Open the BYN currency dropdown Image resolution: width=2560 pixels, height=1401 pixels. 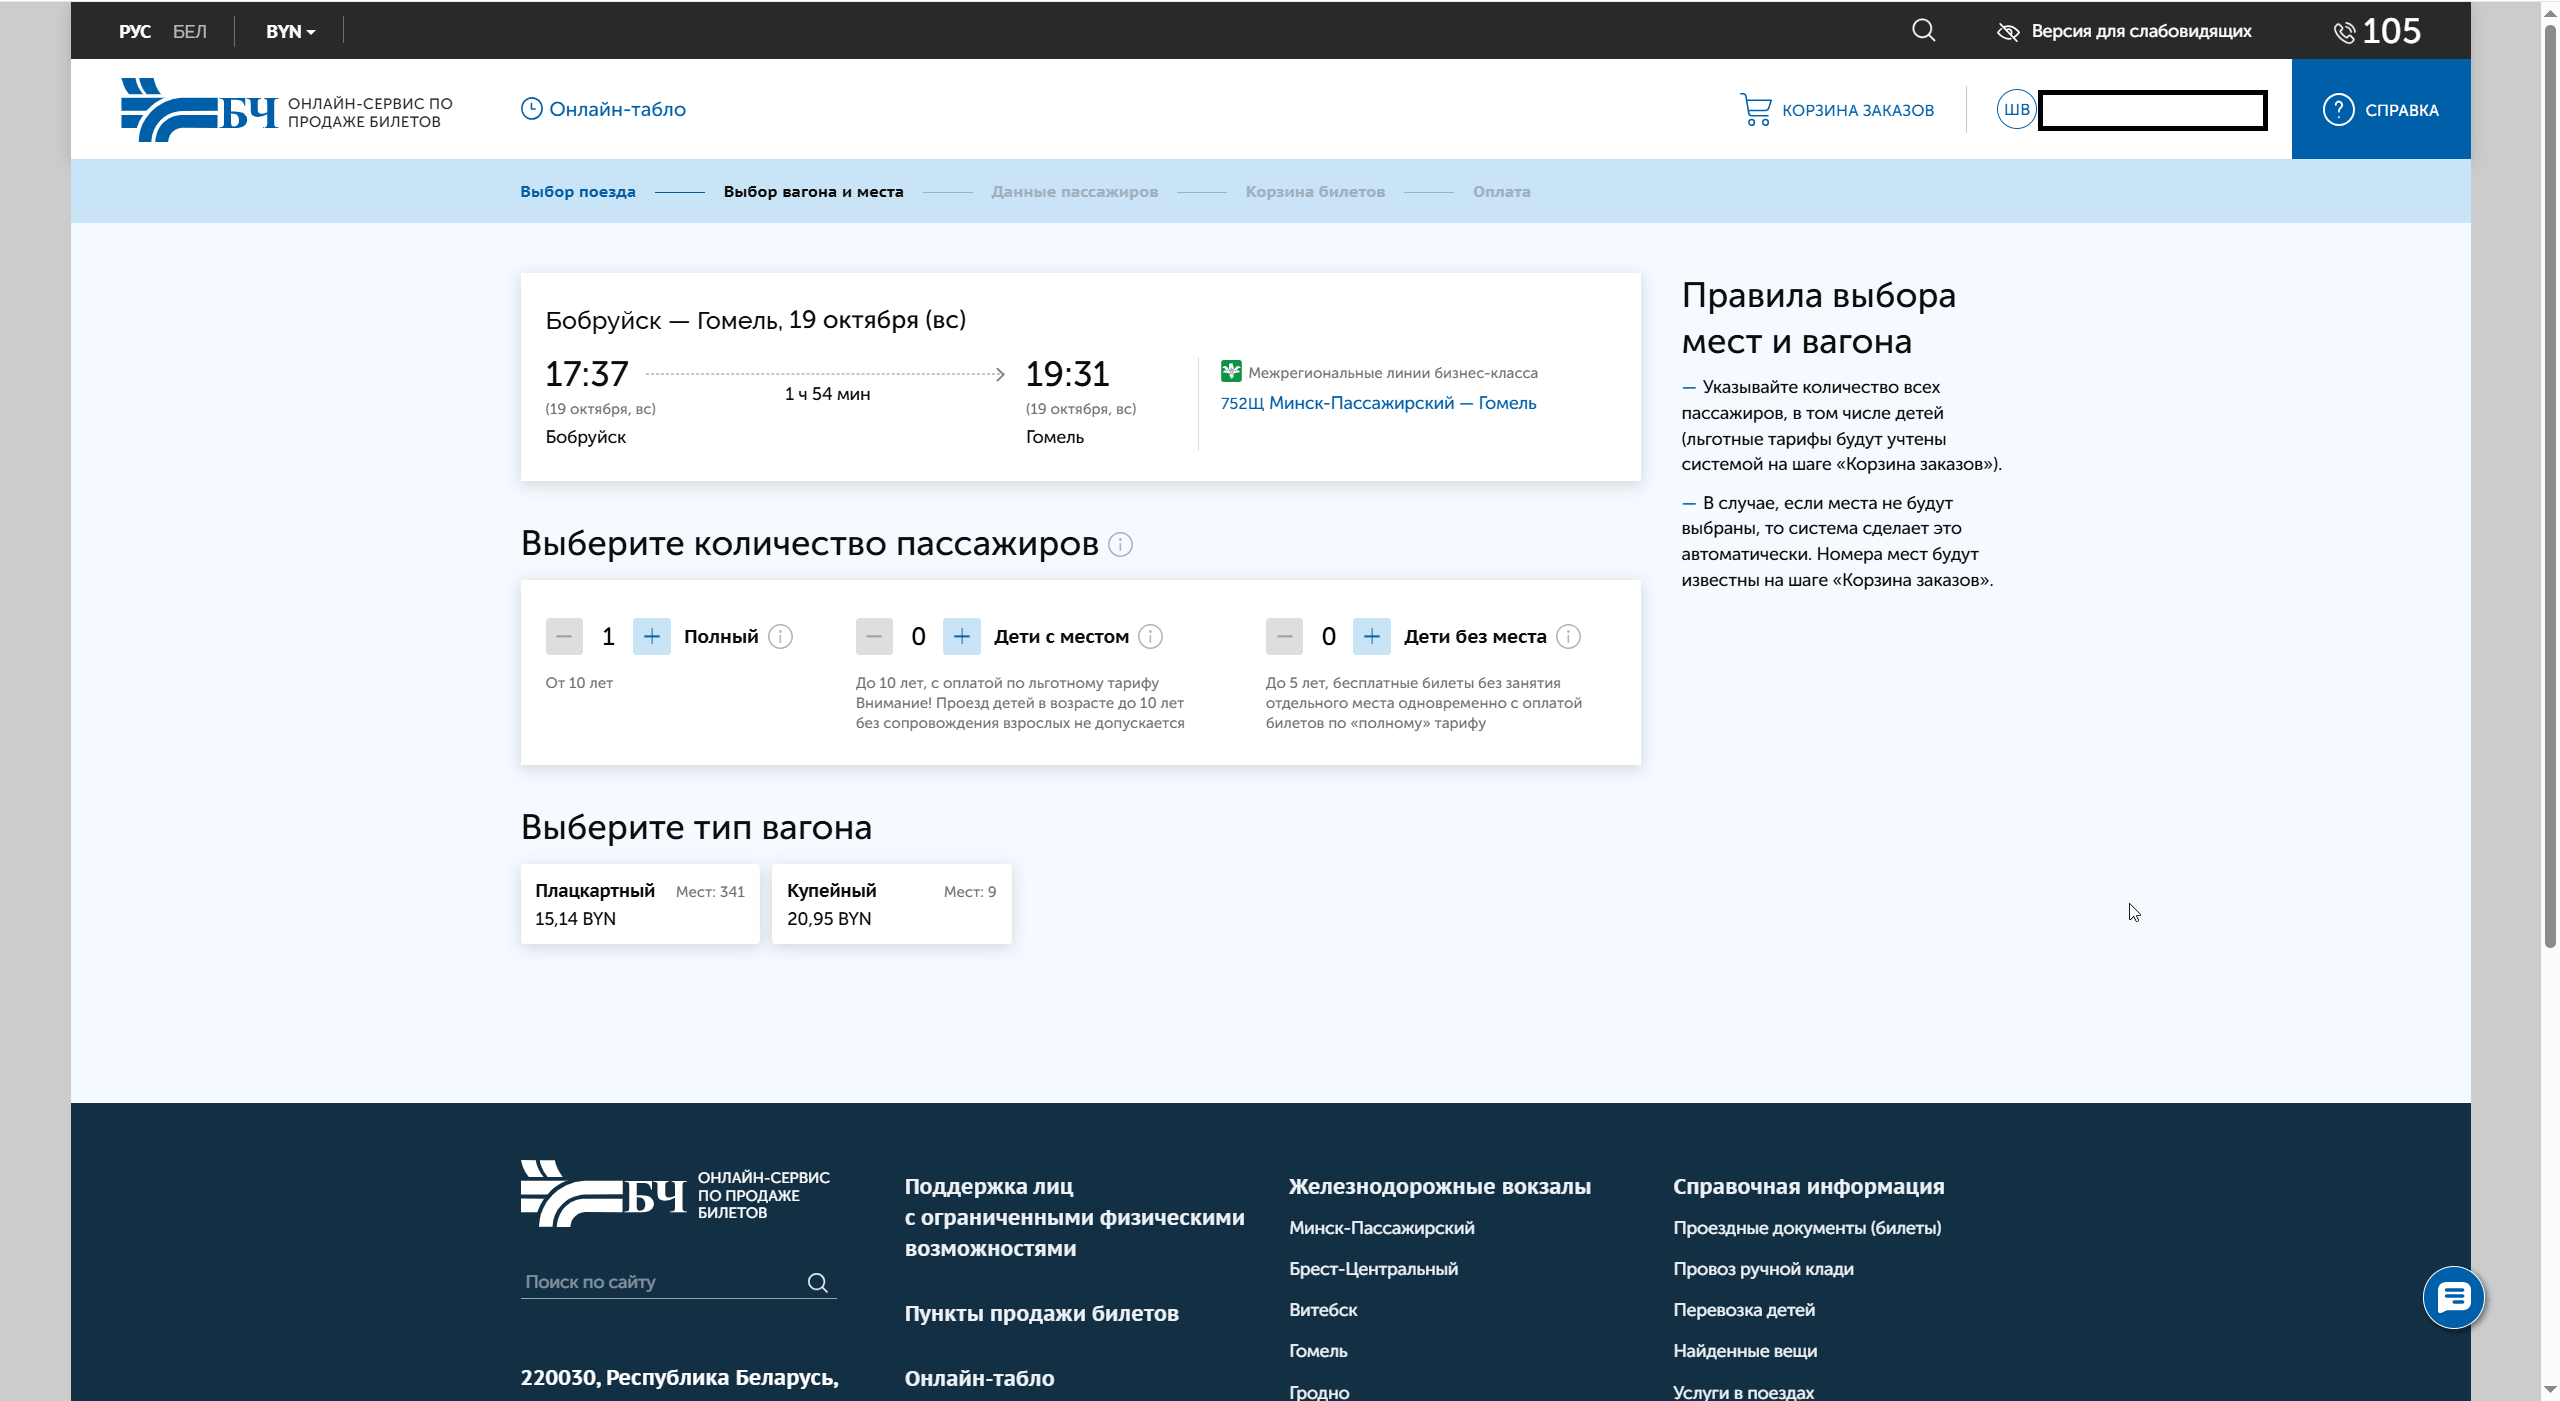(x=290, y=31)
